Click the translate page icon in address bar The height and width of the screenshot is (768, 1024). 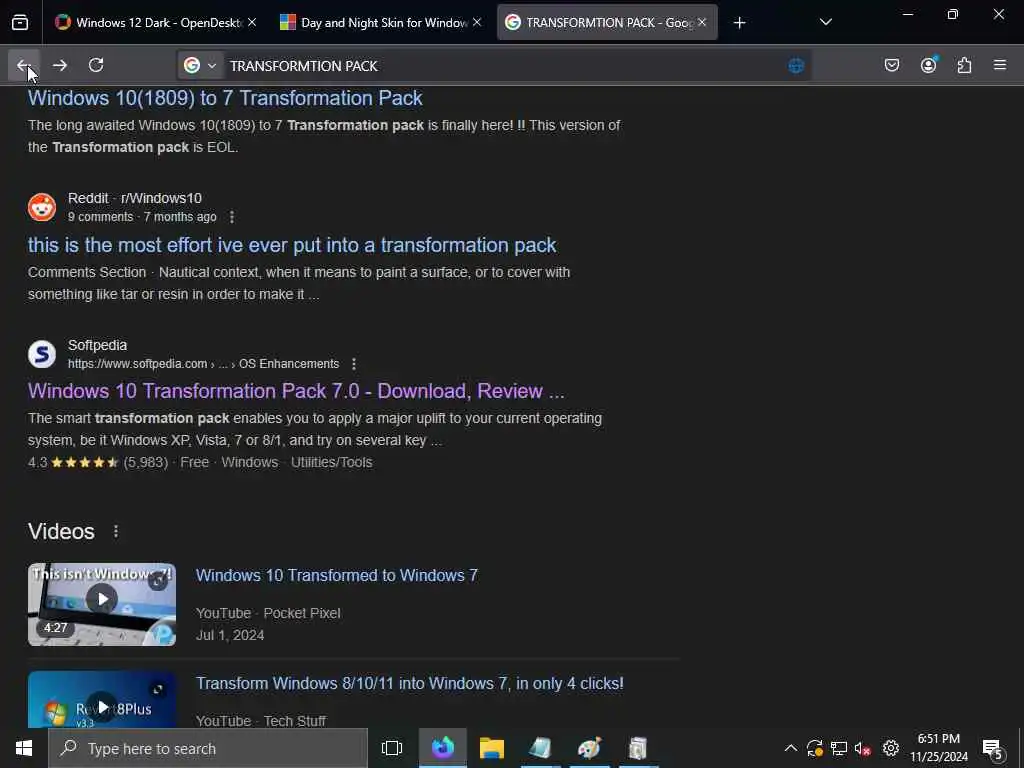(x=796, y=66)
